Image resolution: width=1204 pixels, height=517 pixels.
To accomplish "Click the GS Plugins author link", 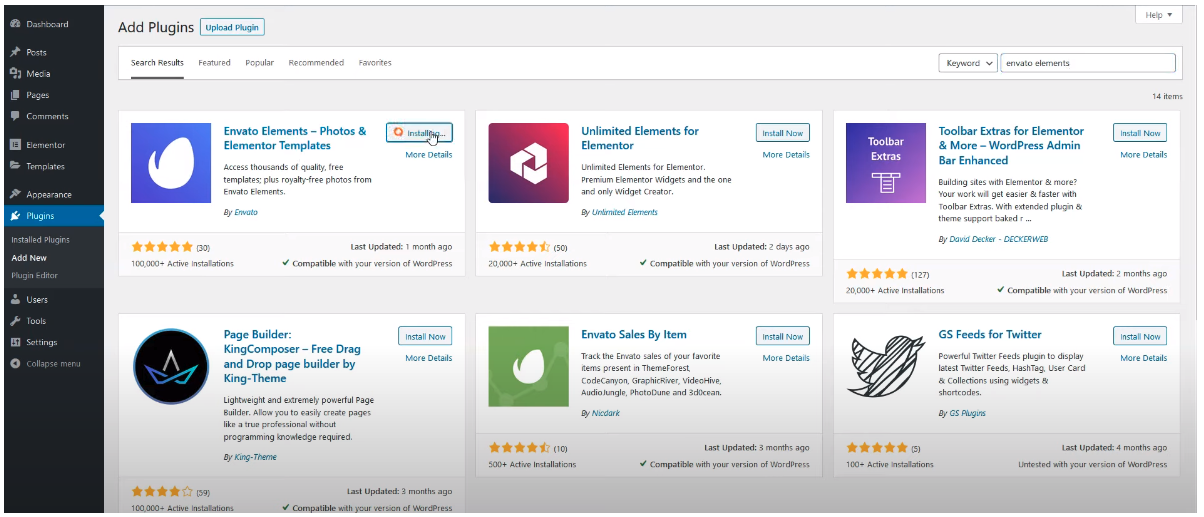I will tap(967, 413).
